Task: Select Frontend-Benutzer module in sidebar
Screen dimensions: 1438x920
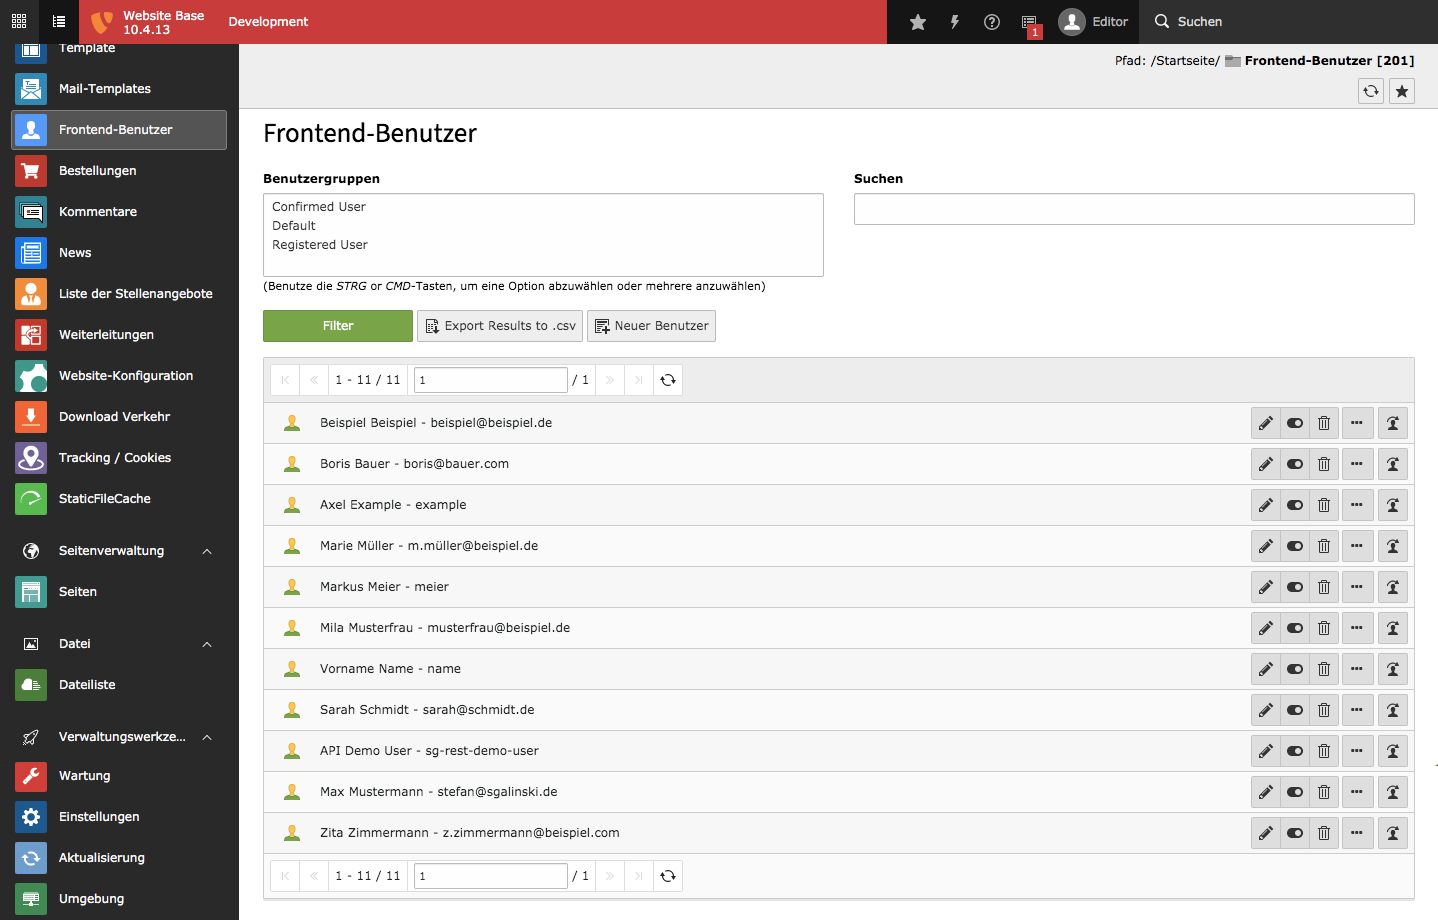Action: click(x=119, y=130)
